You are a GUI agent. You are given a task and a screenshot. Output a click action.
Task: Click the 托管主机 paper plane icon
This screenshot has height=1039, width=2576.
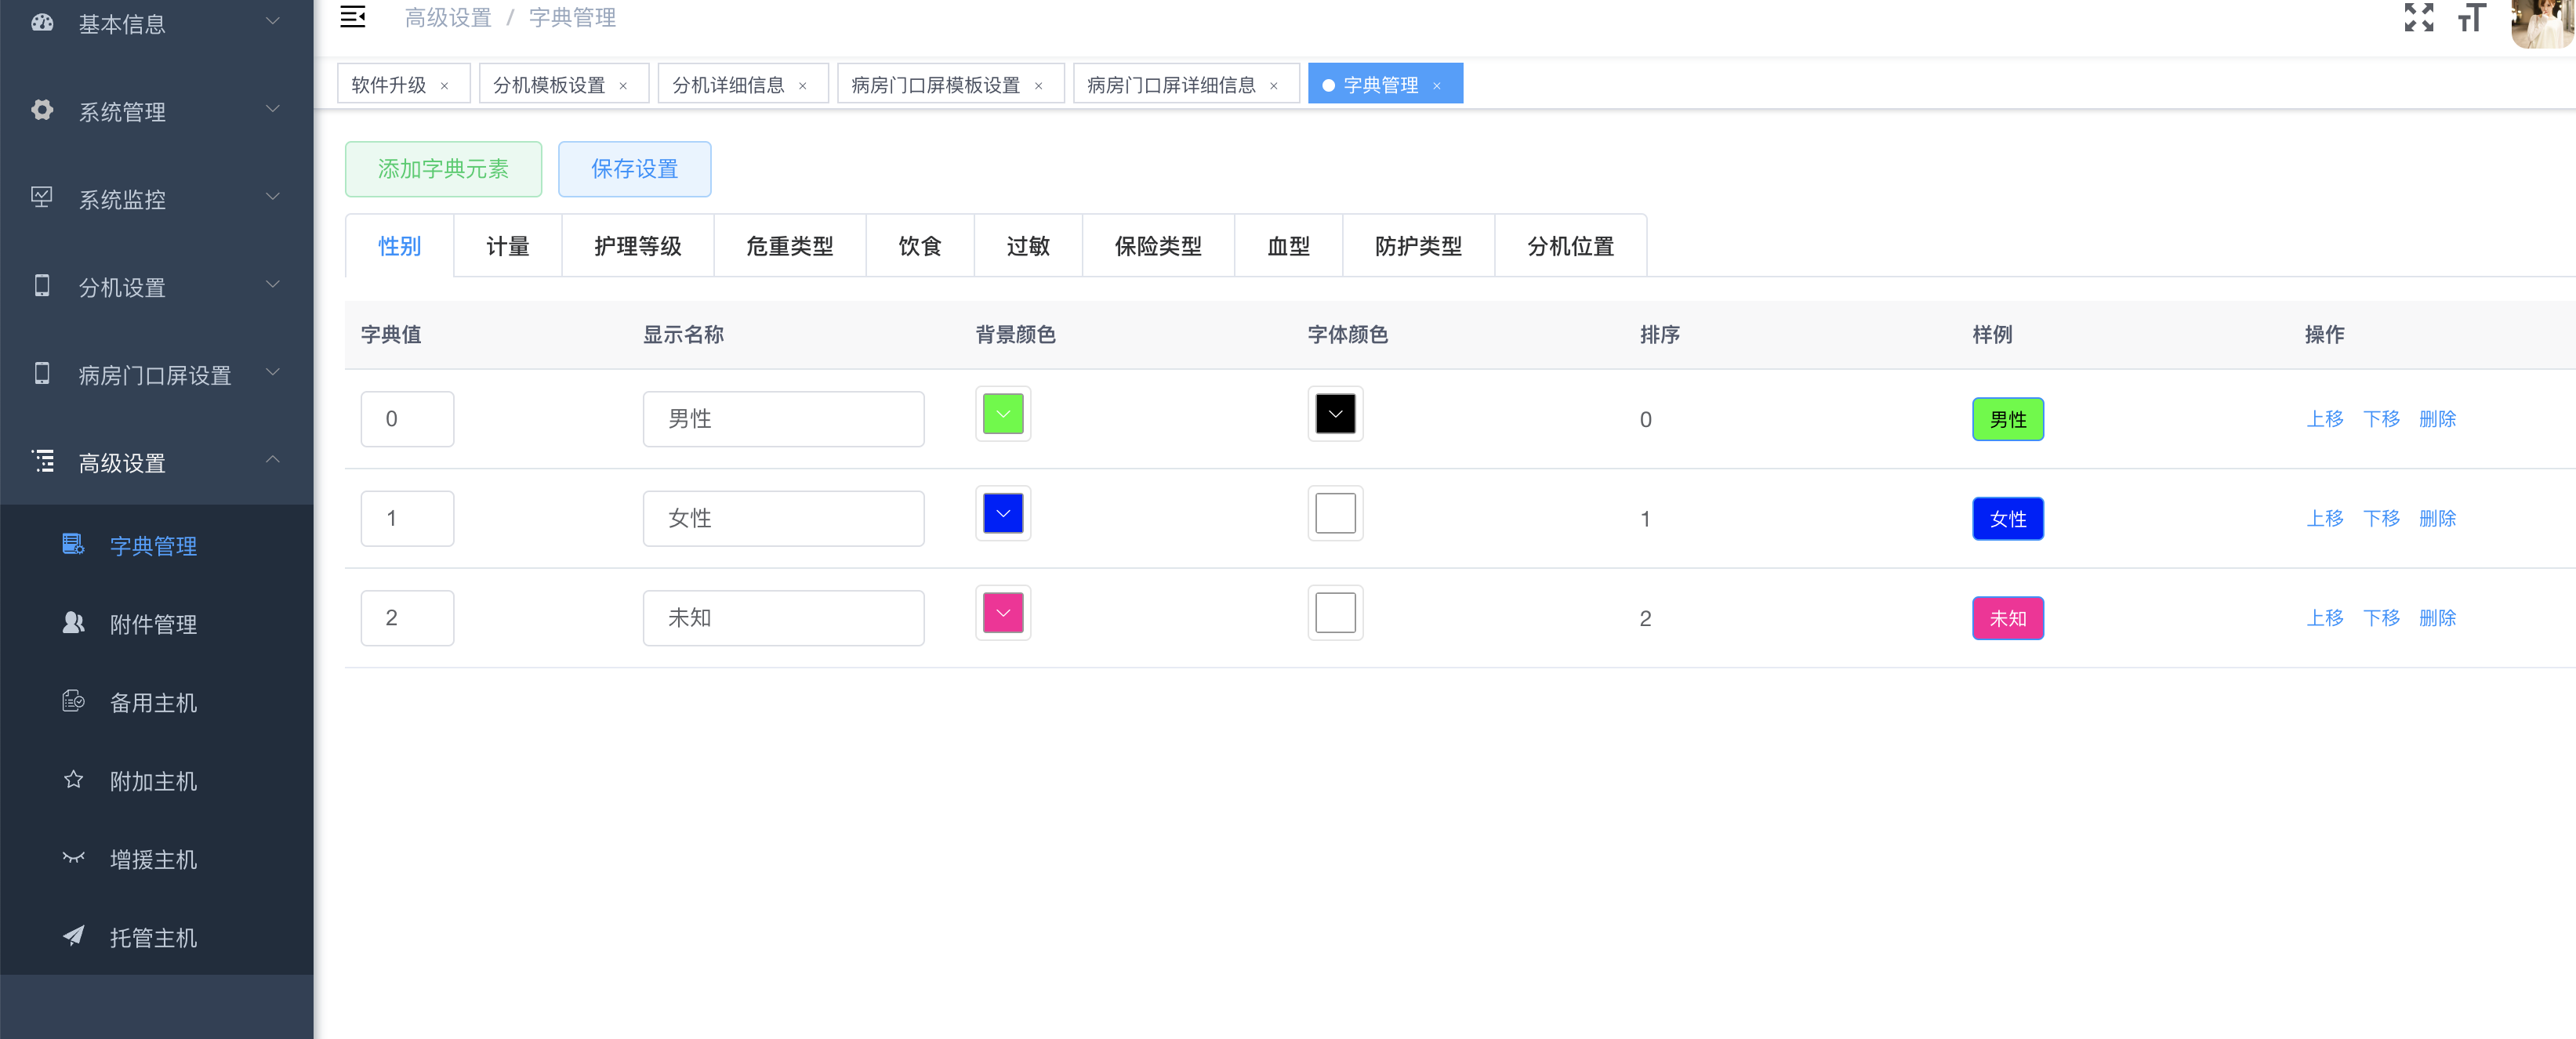(73, 936)
